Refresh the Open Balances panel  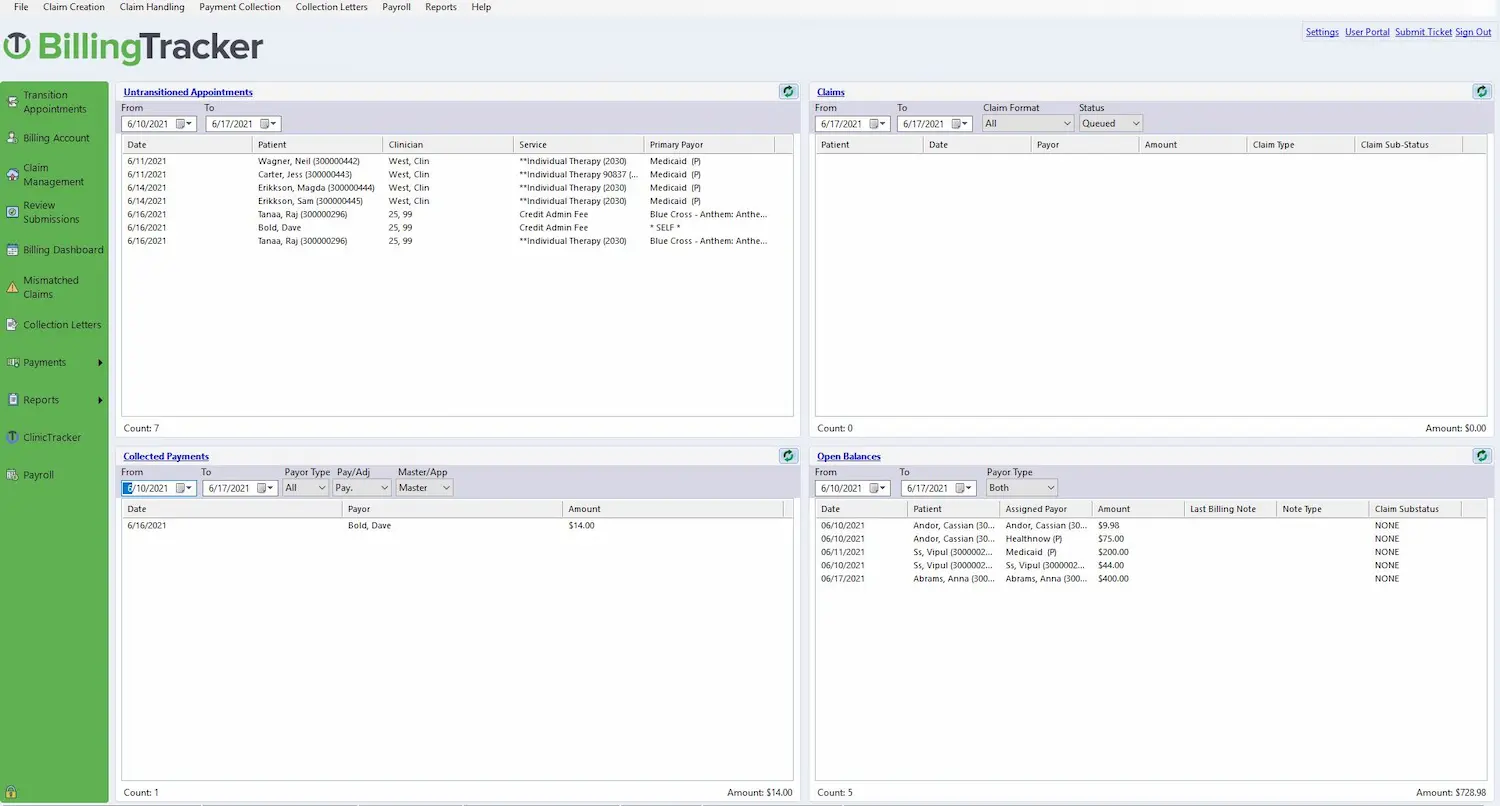1481,456
